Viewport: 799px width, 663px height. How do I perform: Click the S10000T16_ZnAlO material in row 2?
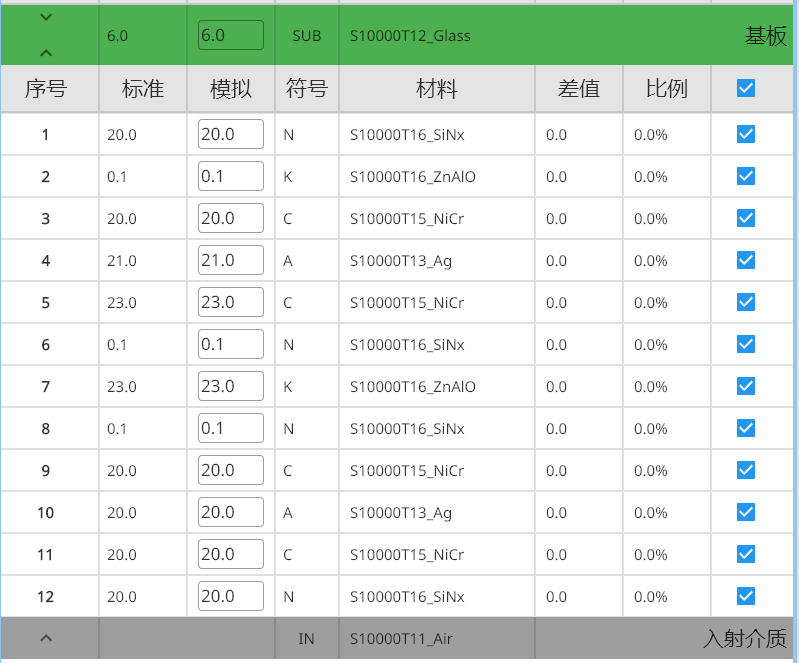413,177
